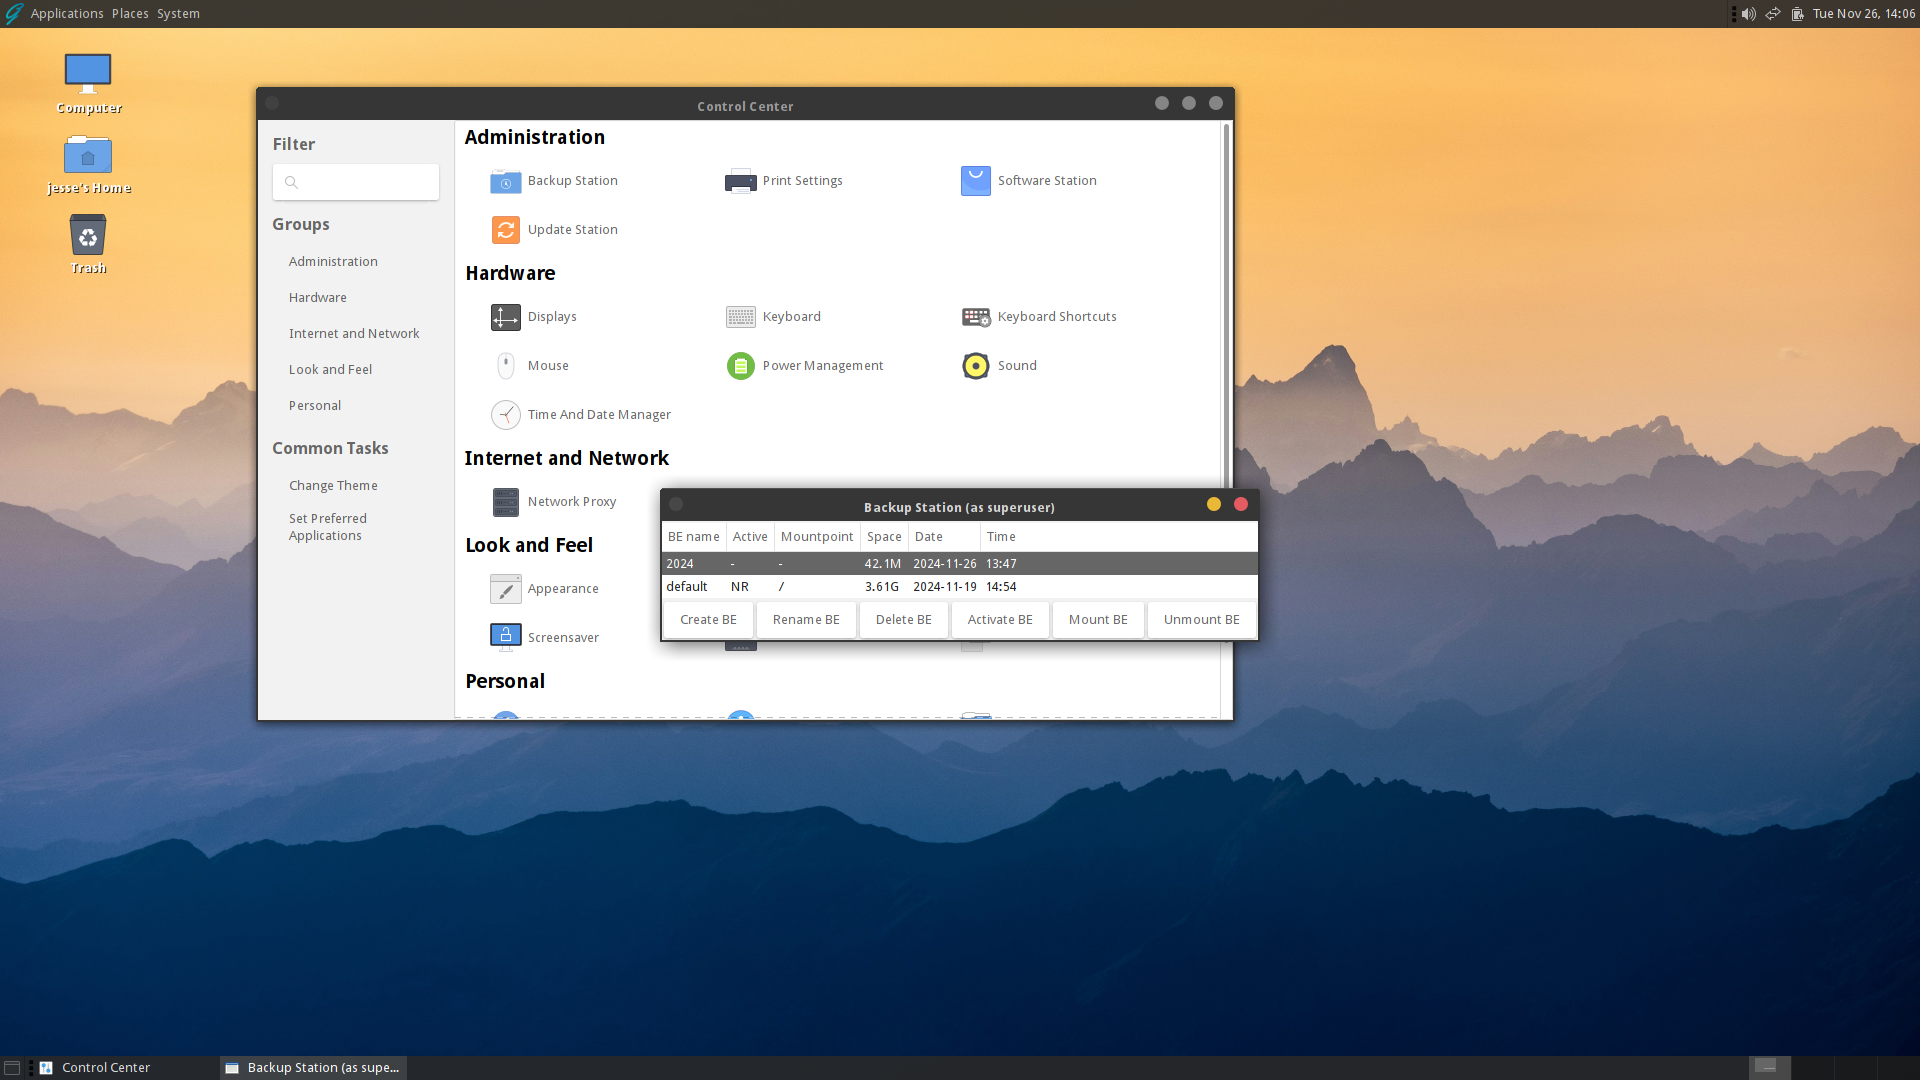The image size is (1920, 1080).
Task: Select Hardware group in sidebar
Action: (318, 298)
